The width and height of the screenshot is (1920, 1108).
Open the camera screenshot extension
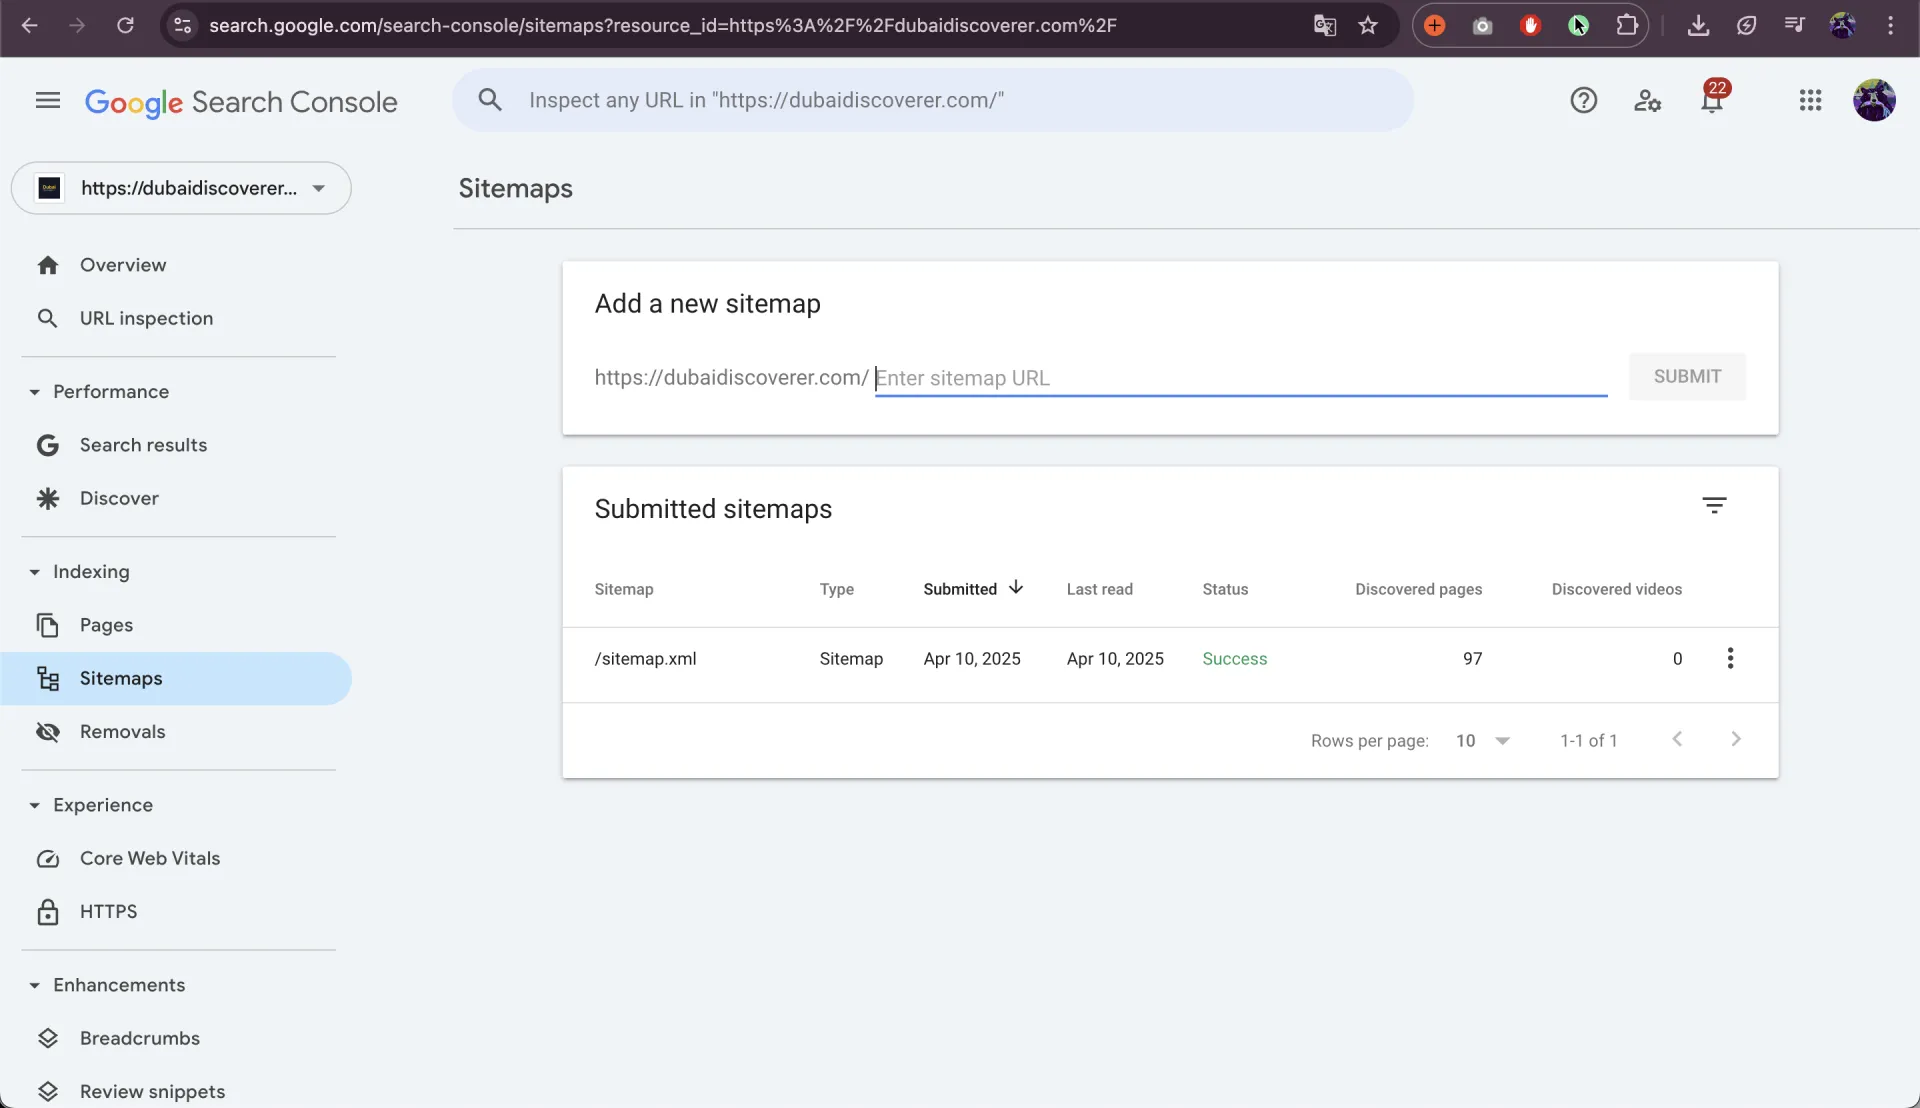[x=1482, y=25]
